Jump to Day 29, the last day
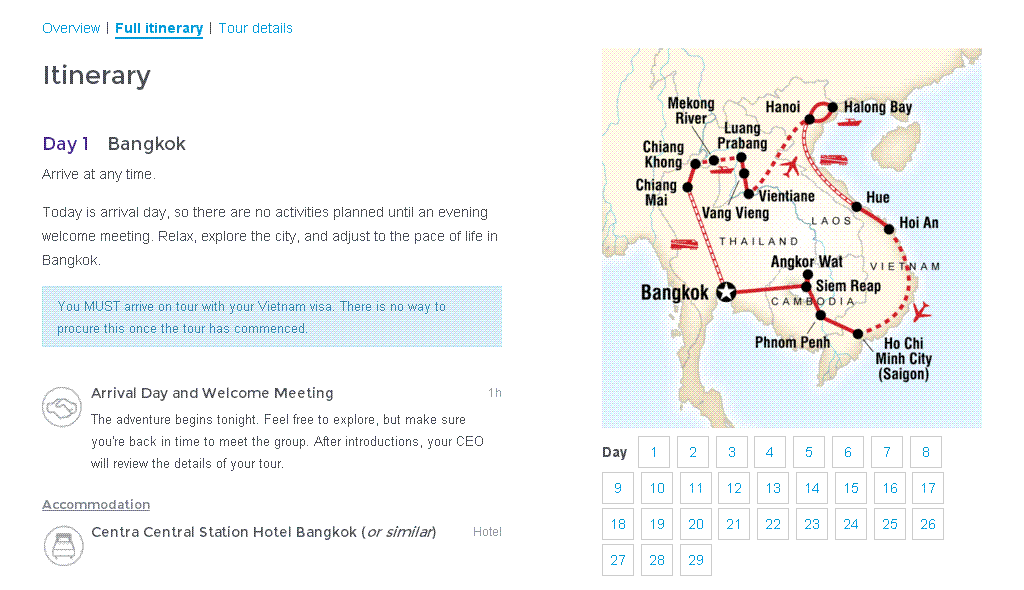Image resolution: width=1024 pixels, height=590 pixels. [x=696, y=560]
